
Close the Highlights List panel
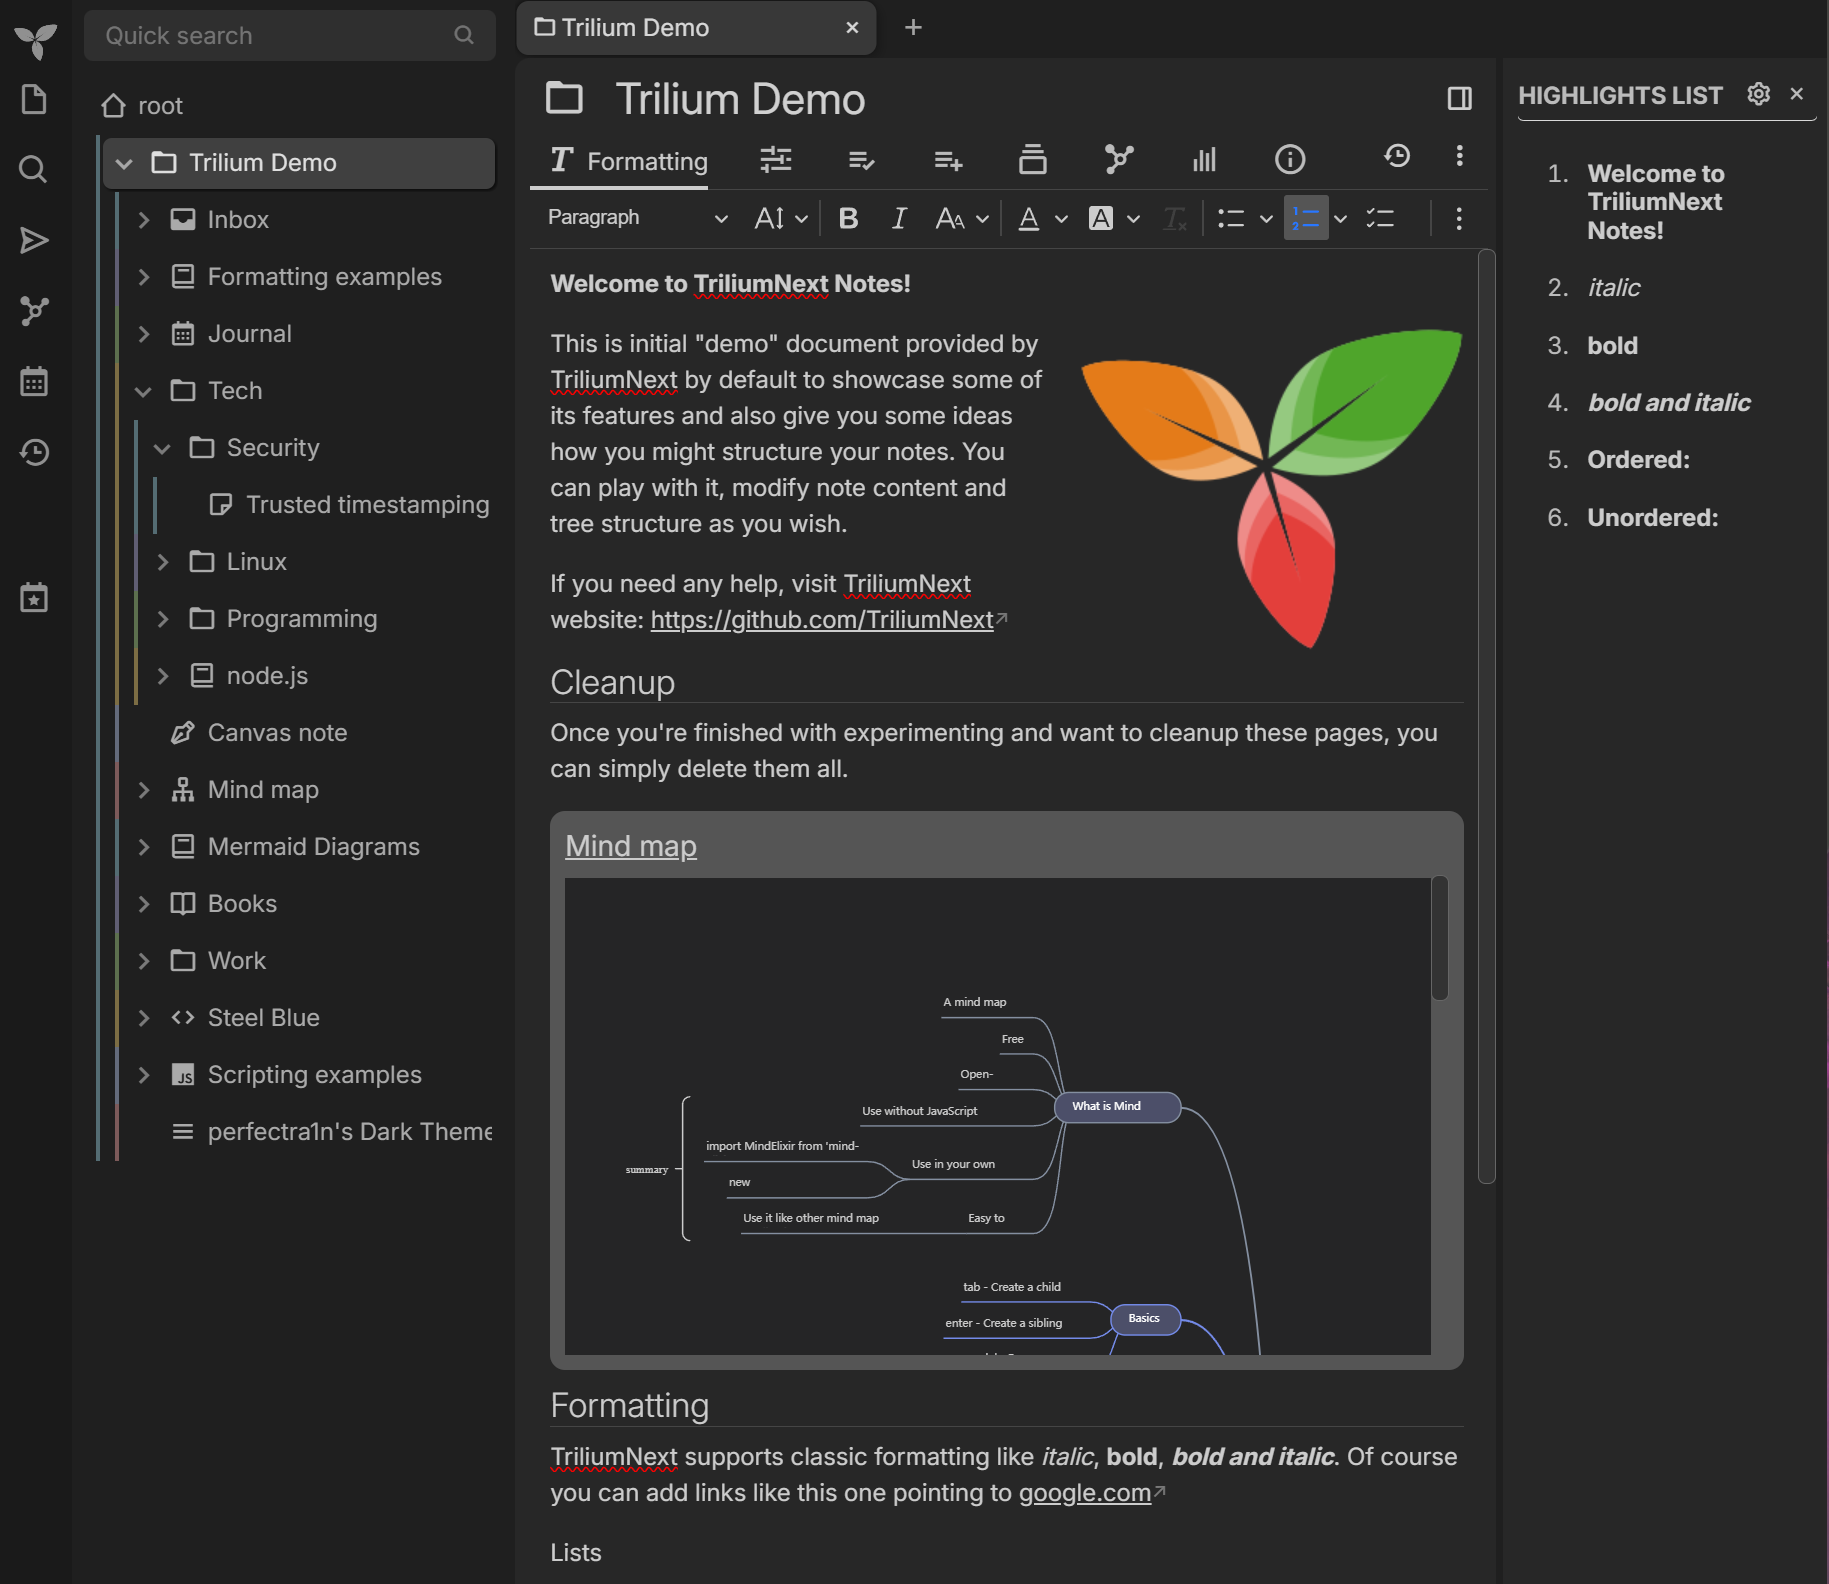click(x=1797, y=94)
